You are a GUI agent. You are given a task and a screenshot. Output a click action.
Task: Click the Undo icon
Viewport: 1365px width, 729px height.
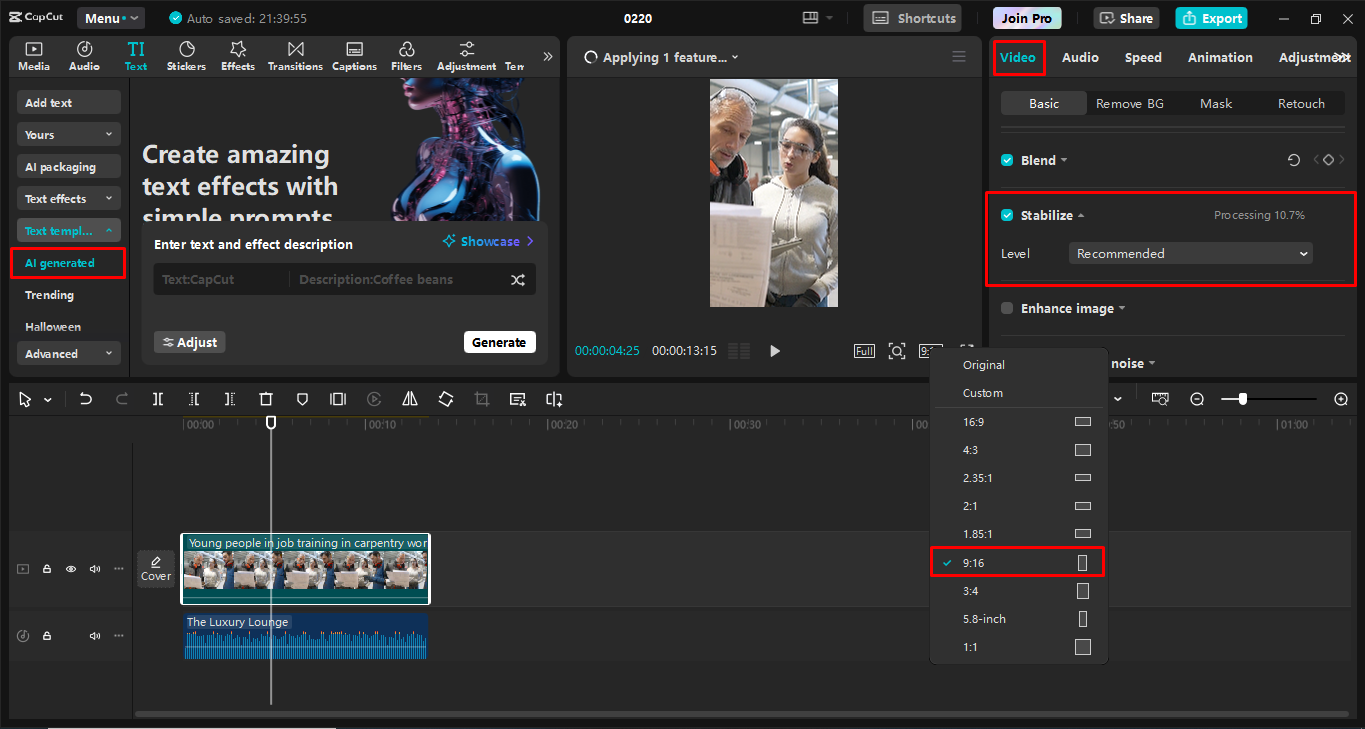pyautogui.click(x=85, y=398)
